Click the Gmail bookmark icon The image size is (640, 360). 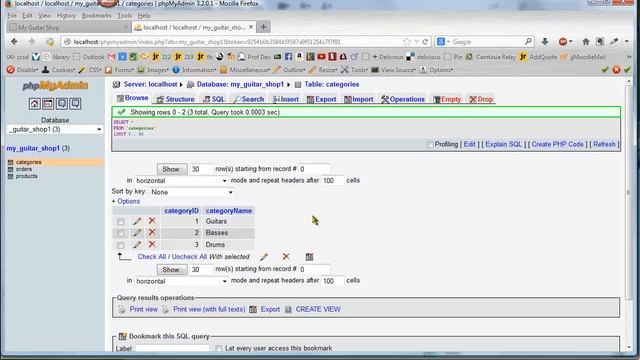pos(111,57)
